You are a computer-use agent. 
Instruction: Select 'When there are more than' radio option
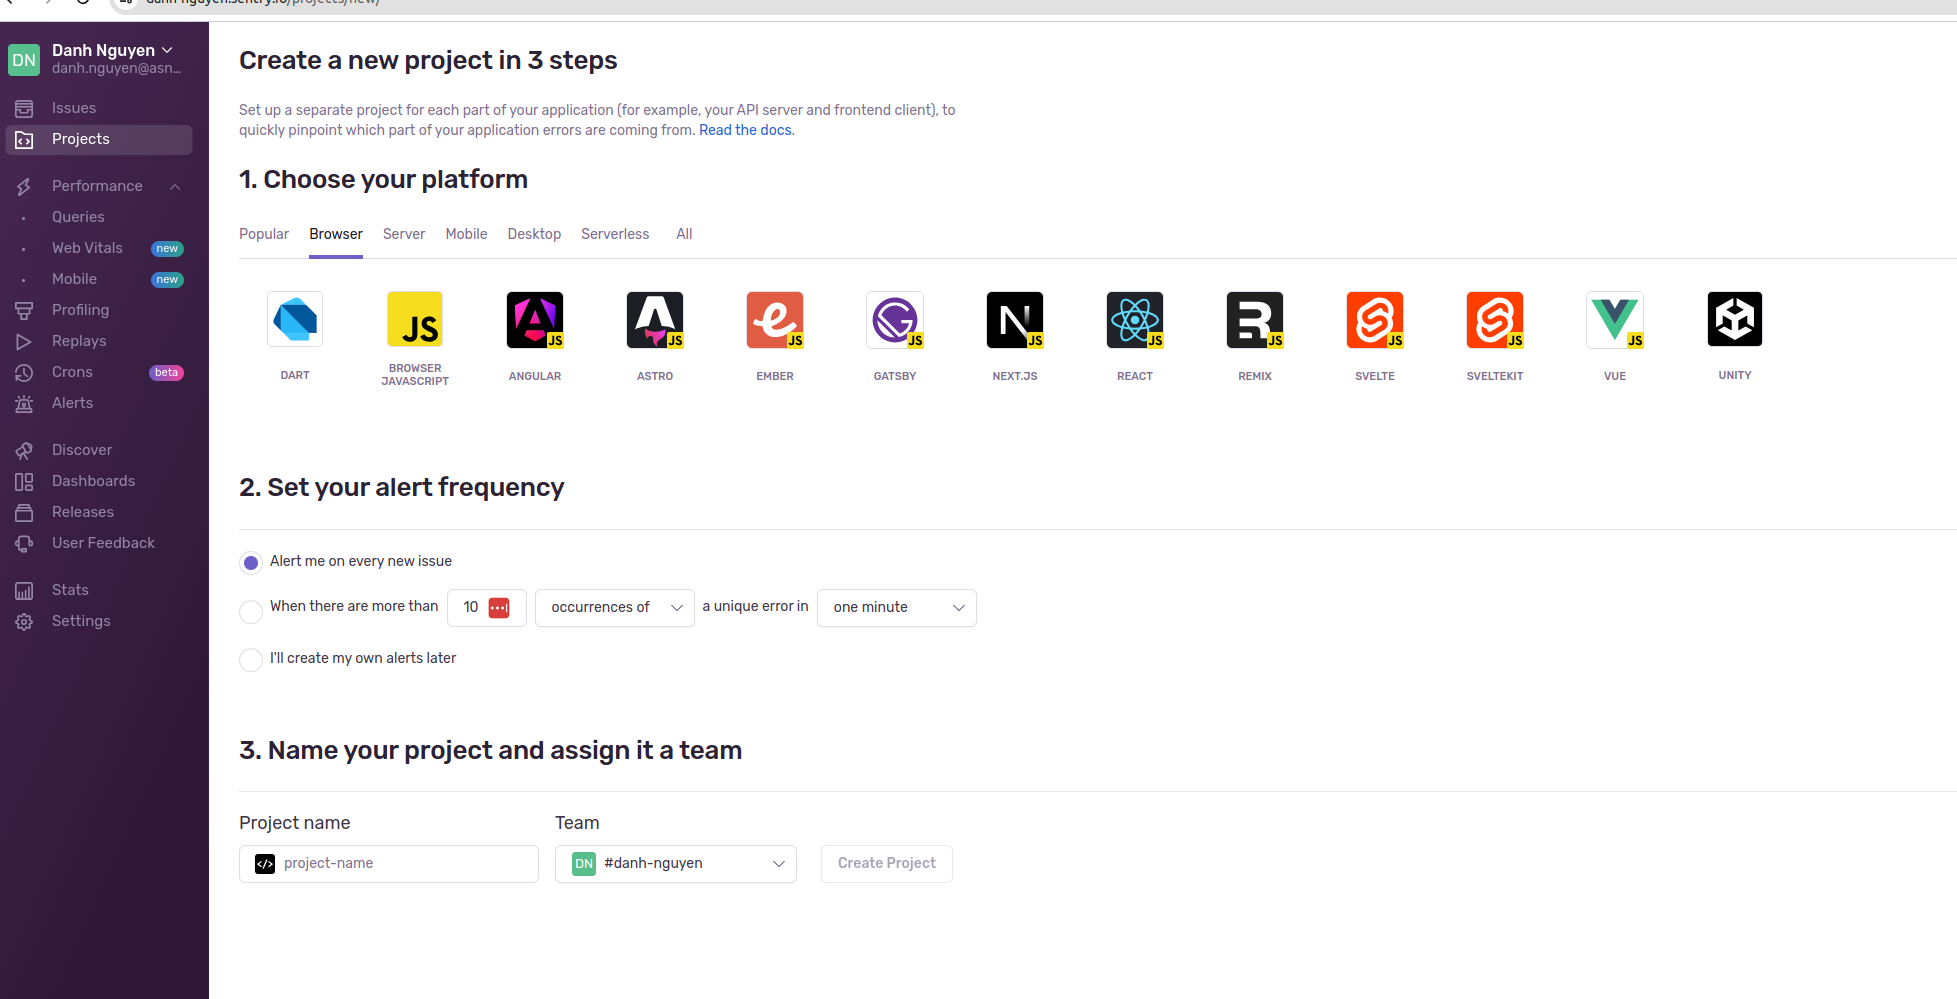(251, 611)
